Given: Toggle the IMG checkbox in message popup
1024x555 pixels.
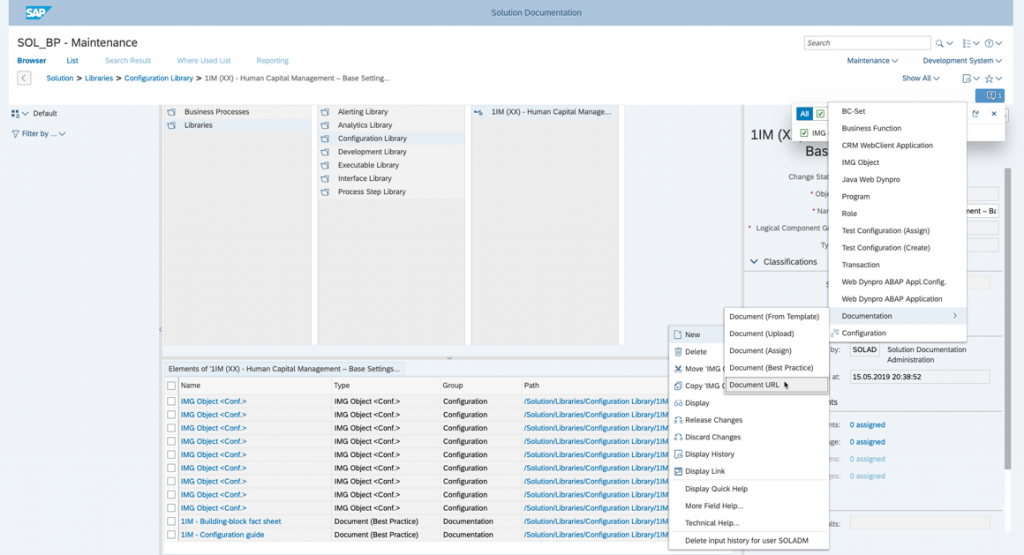Looking at the screenshot, I should click(x=804, y=133).
